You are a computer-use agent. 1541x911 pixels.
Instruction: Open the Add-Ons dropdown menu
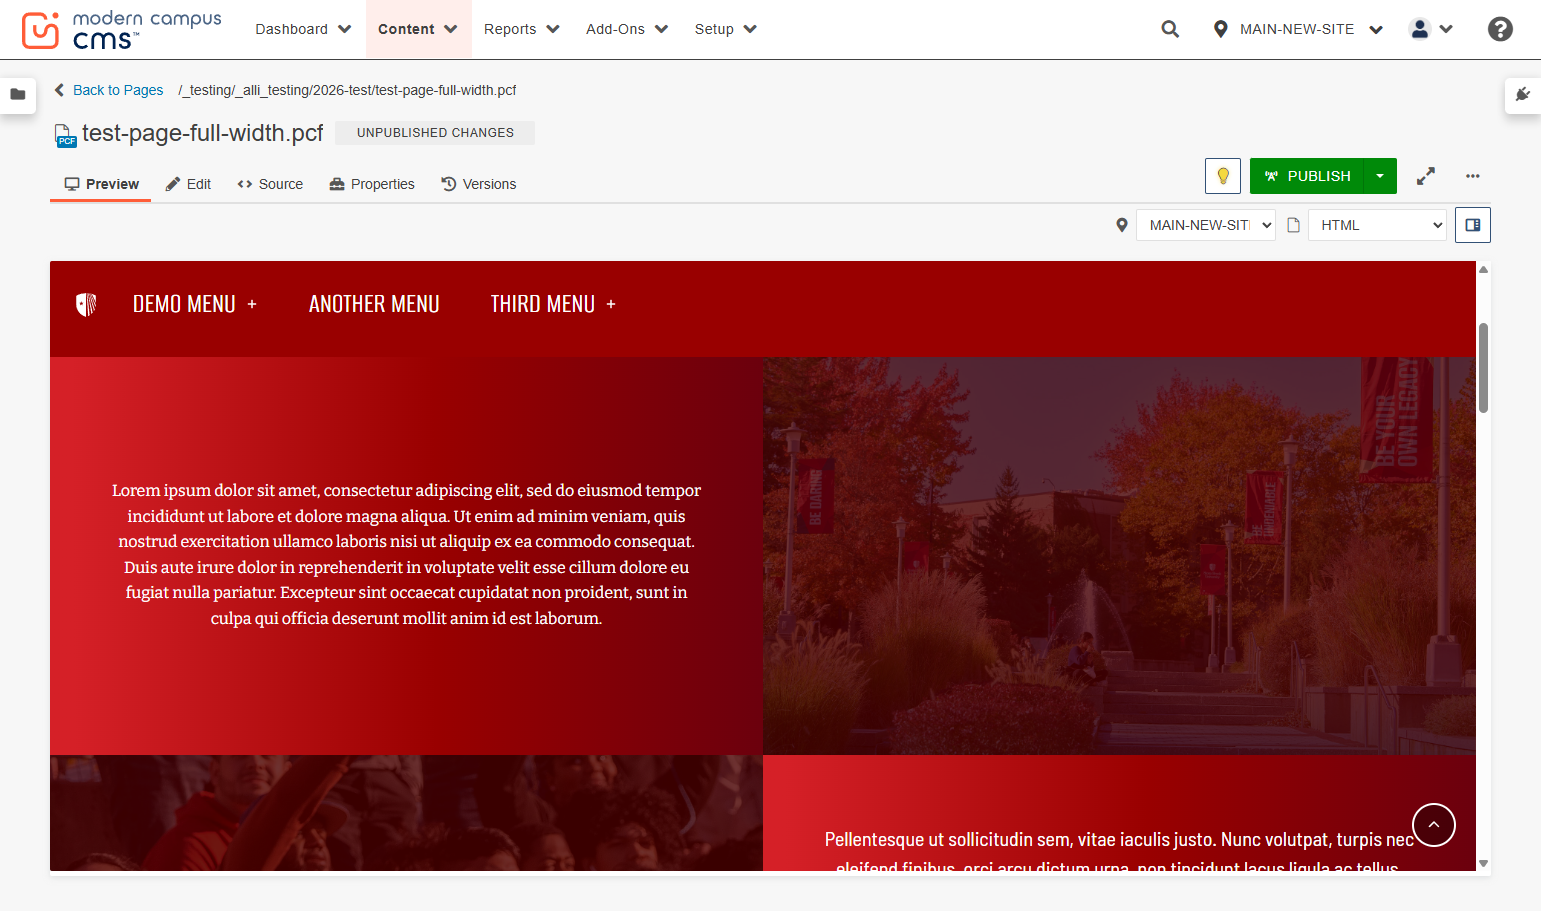(x=627, y=29)
